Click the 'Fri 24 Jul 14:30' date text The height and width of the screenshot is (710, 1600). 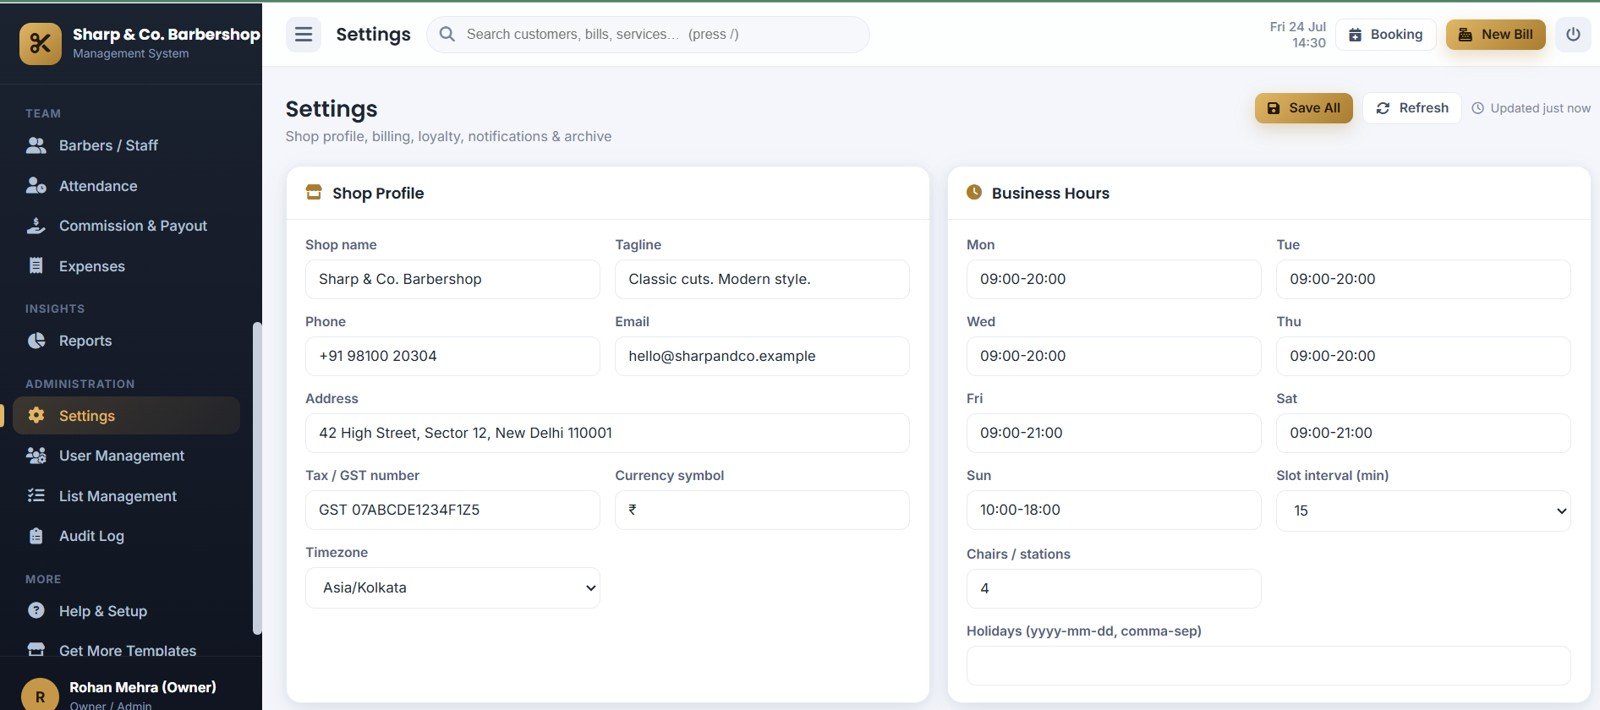[x=1297, y=34]
